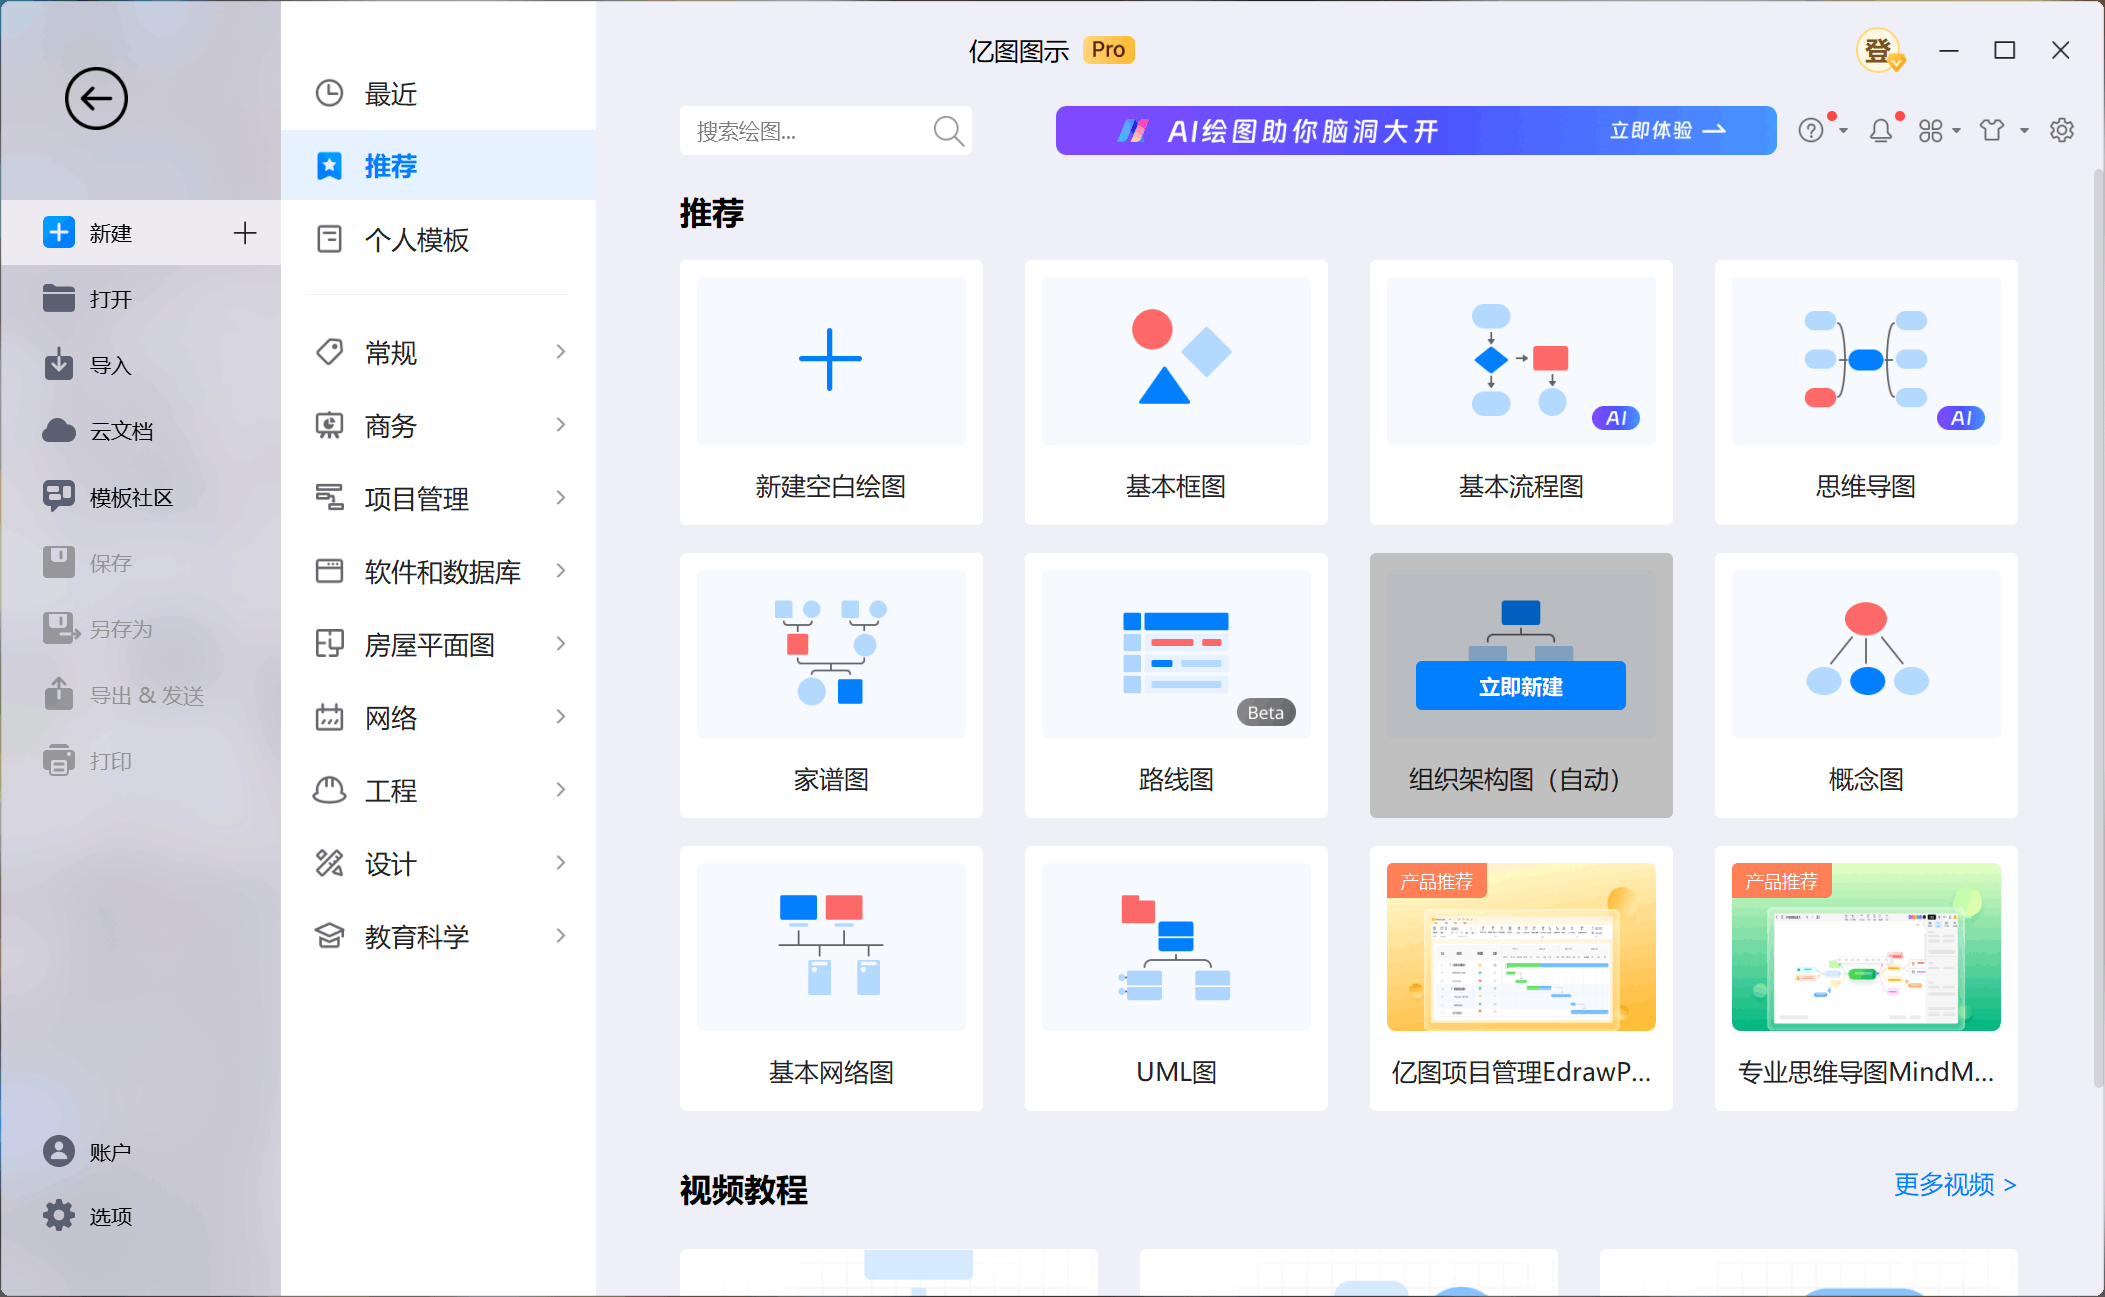
Task: Click the 另存为 save-as icon
Action: pyautogui.click(x=60, y=629)
